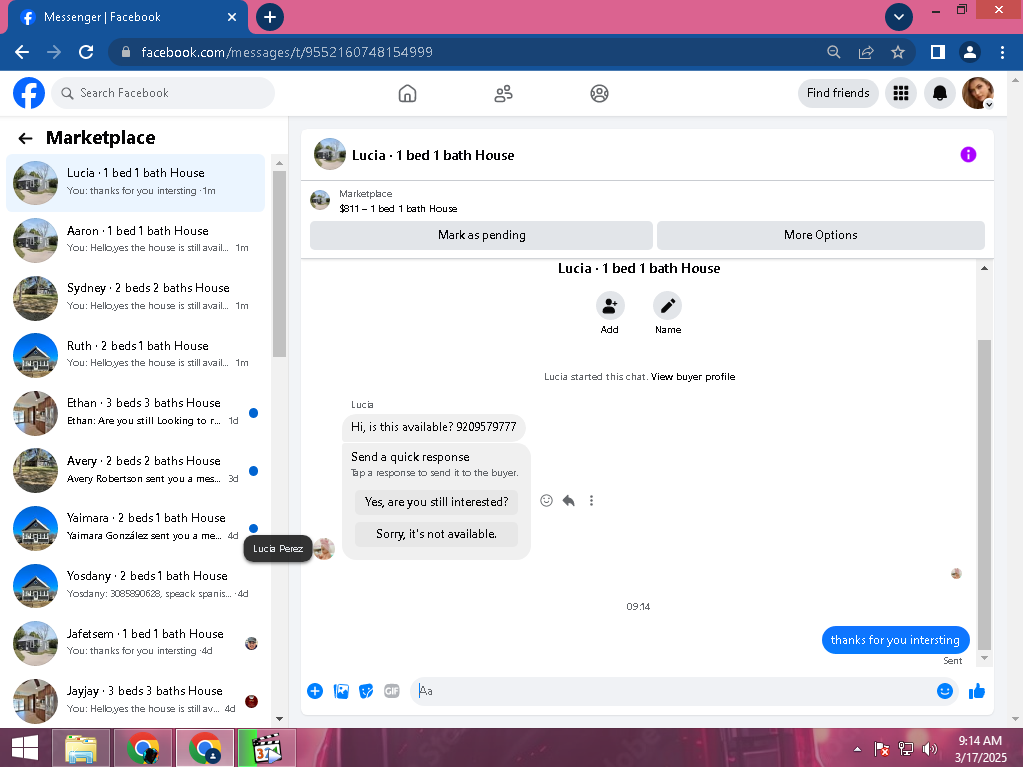Click the chat messages scrollbar thumb
The image size is (1023, 767).
click(985, 494)
